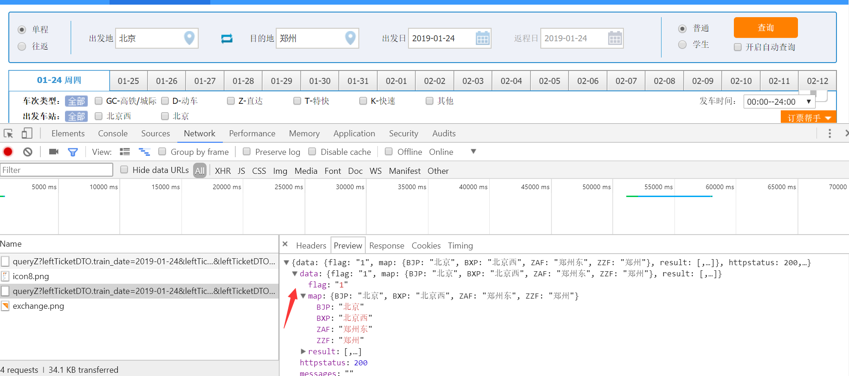Open the Response tab
Screen dimensions: 849x376
click(387, 245)
